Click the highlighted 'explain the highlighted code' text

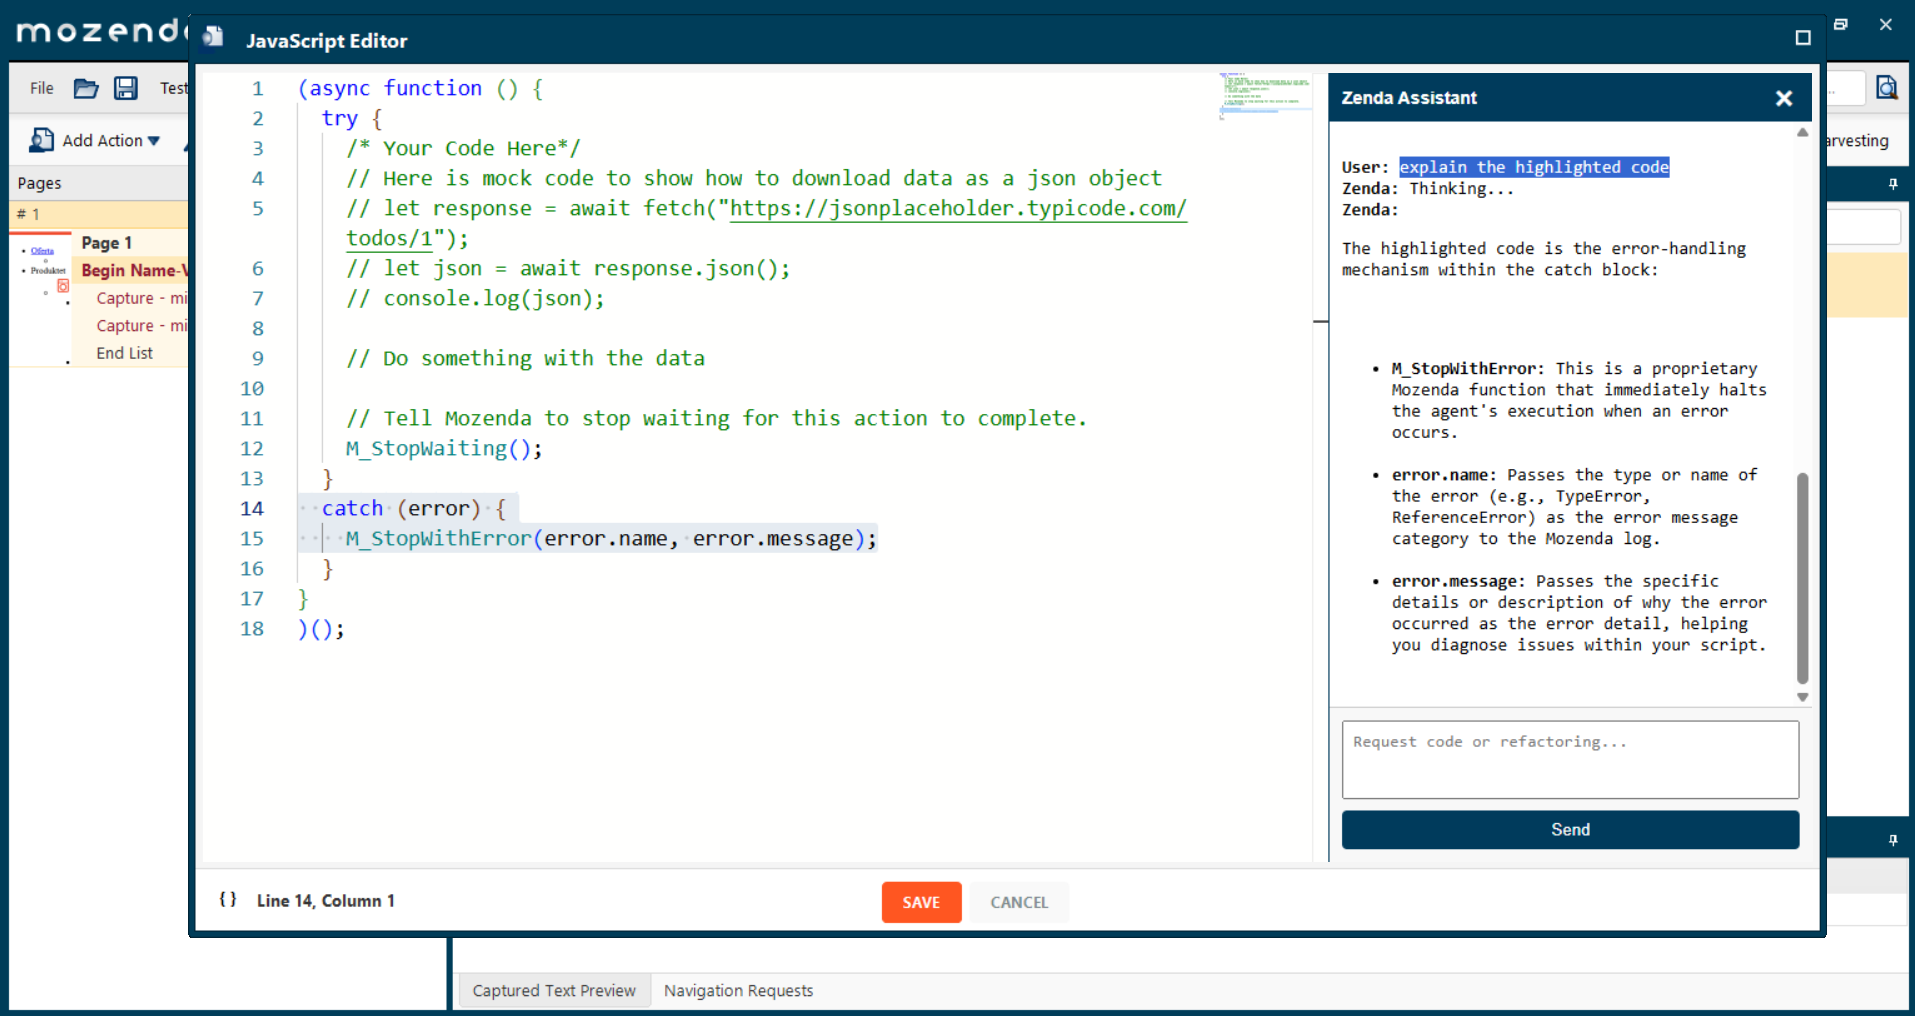click(1534, 167)
